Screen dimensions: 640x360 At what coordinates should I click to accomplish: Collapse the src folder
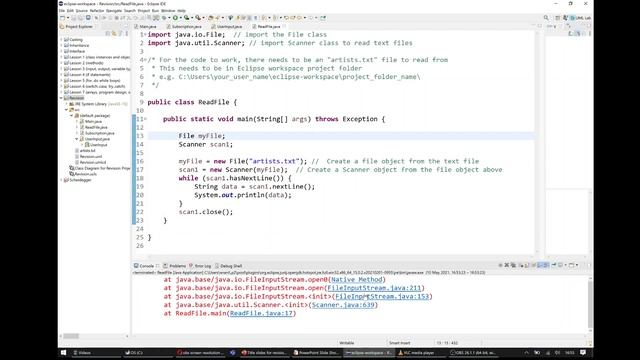pyautogui.click(x=67, y=110)
